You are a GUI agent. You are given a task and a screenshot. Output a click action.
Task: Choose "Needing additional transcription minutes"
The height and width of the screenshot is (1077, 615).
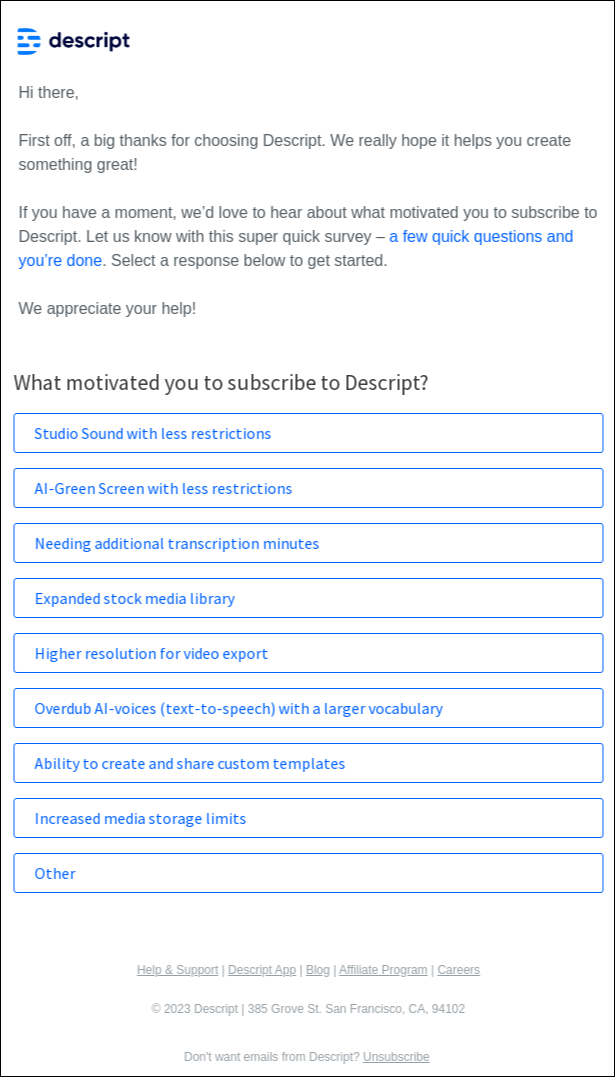pyautogui.click(x=307, y=543)
